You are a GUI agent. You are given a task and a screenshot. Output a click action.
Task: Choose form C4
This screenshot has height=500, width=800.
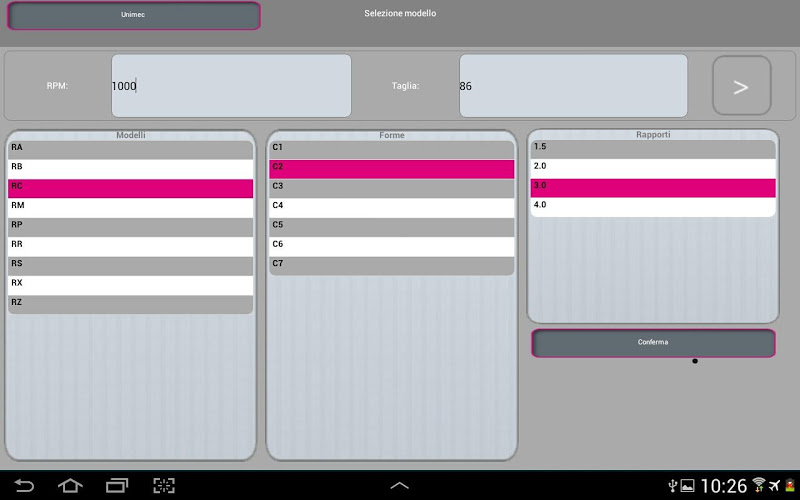(392, 208)
